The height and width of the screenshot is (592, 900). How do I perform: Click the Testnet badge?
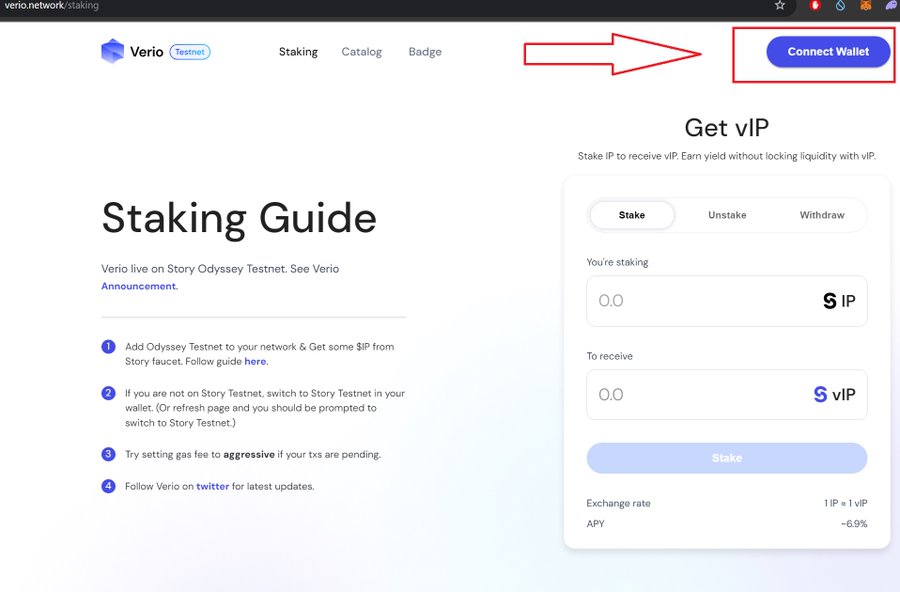pyautogui.click(x=190, y=52)
